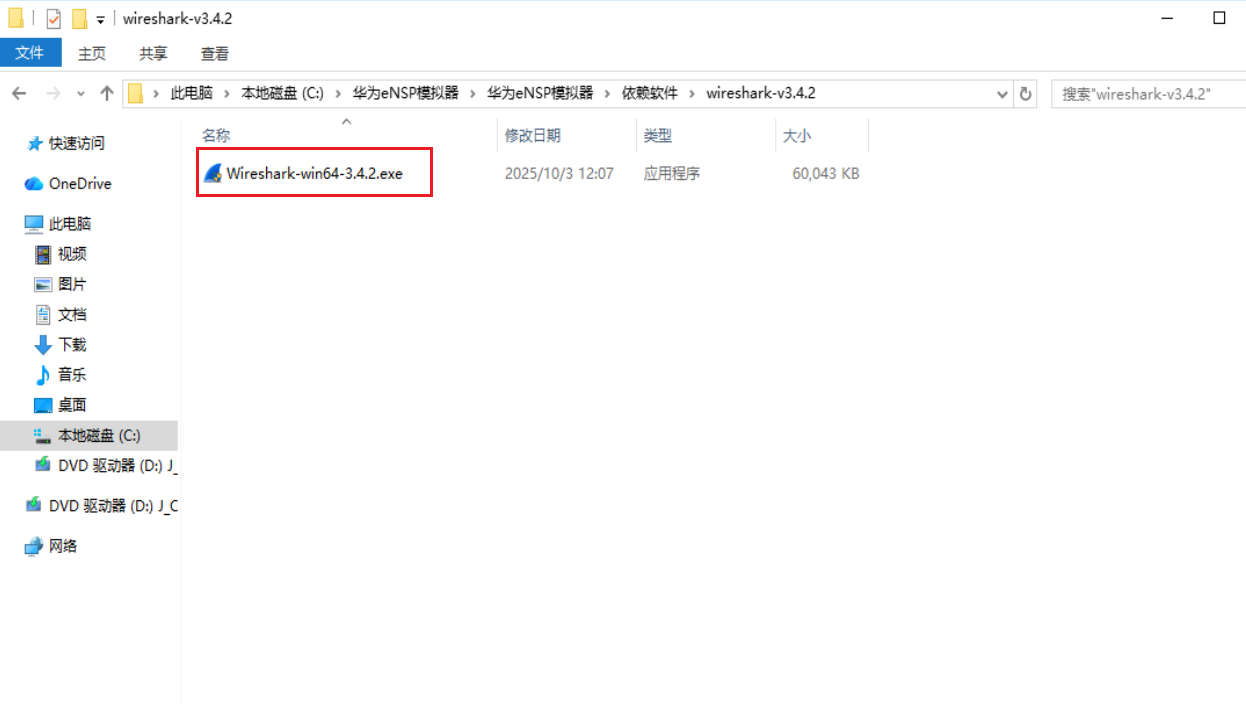
Task: Go back with the left arrow
Action: [x=19, y=93]
